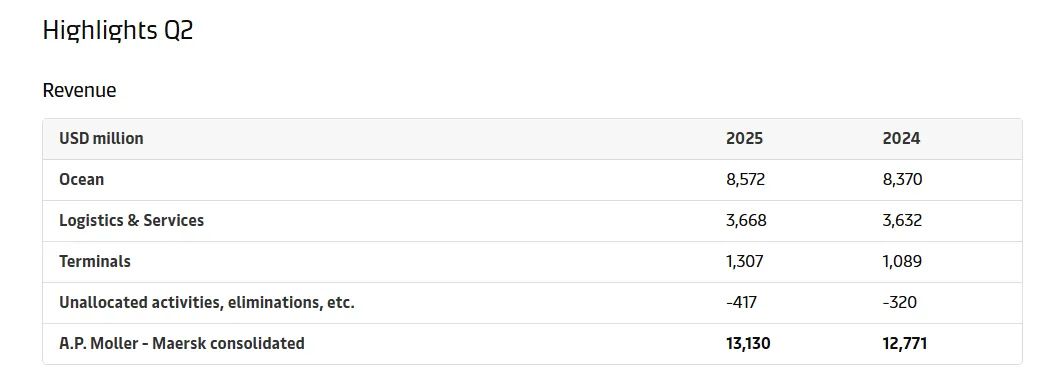Click the 2024 column header
Viewport: 1048px width, 388px height.
click(901, 138)
